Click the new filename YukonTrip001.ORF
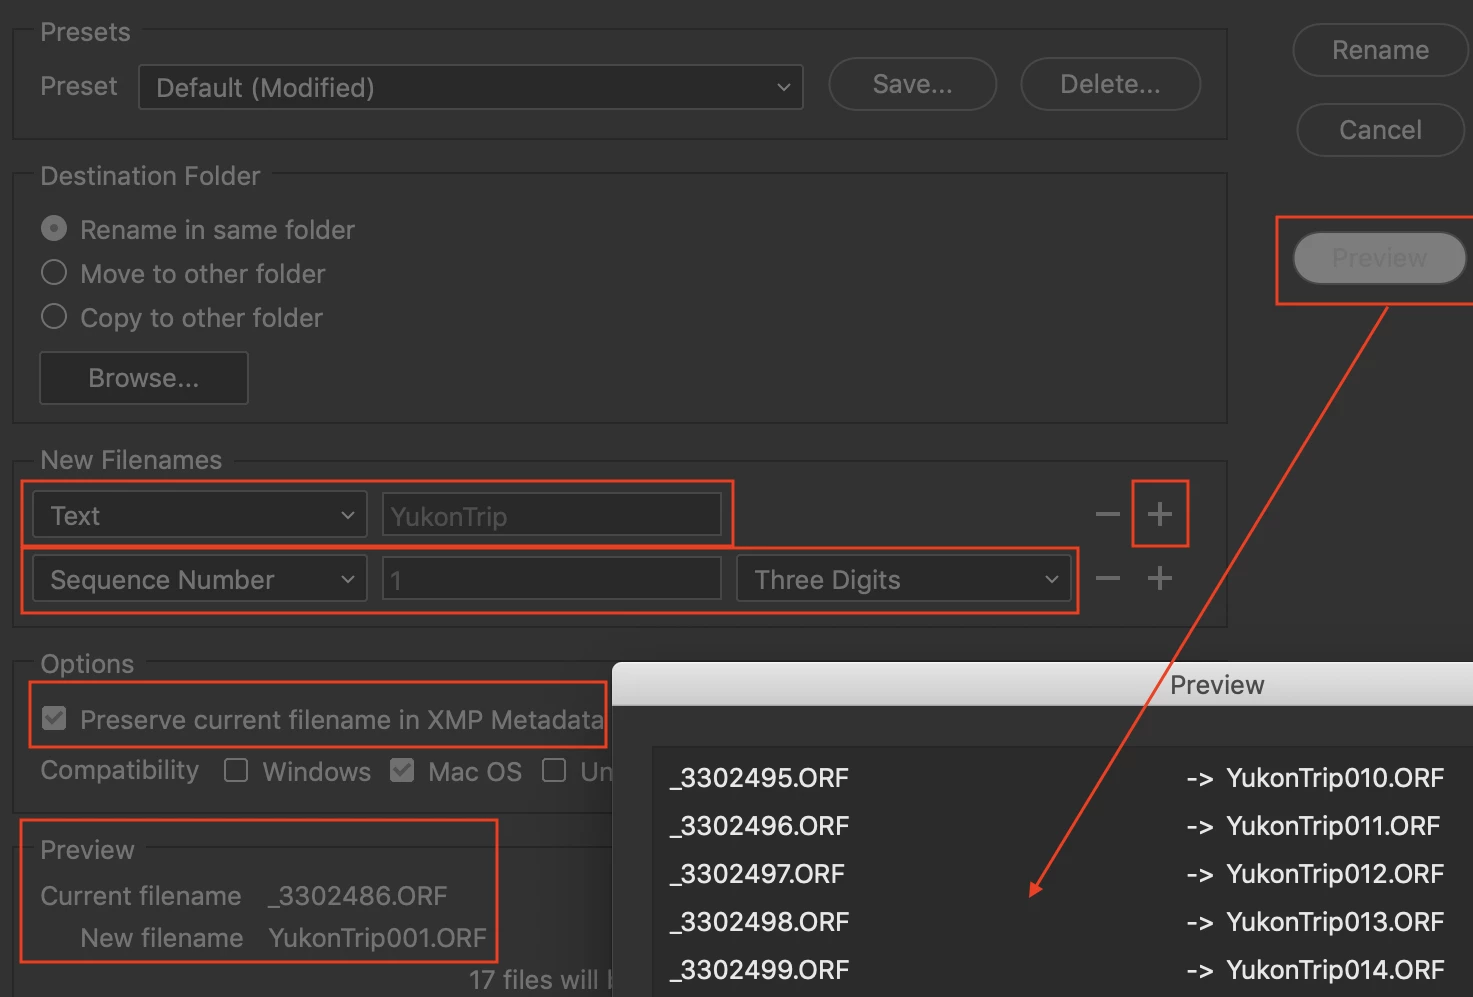The image size is (1473, 997). tap(377, 937)
